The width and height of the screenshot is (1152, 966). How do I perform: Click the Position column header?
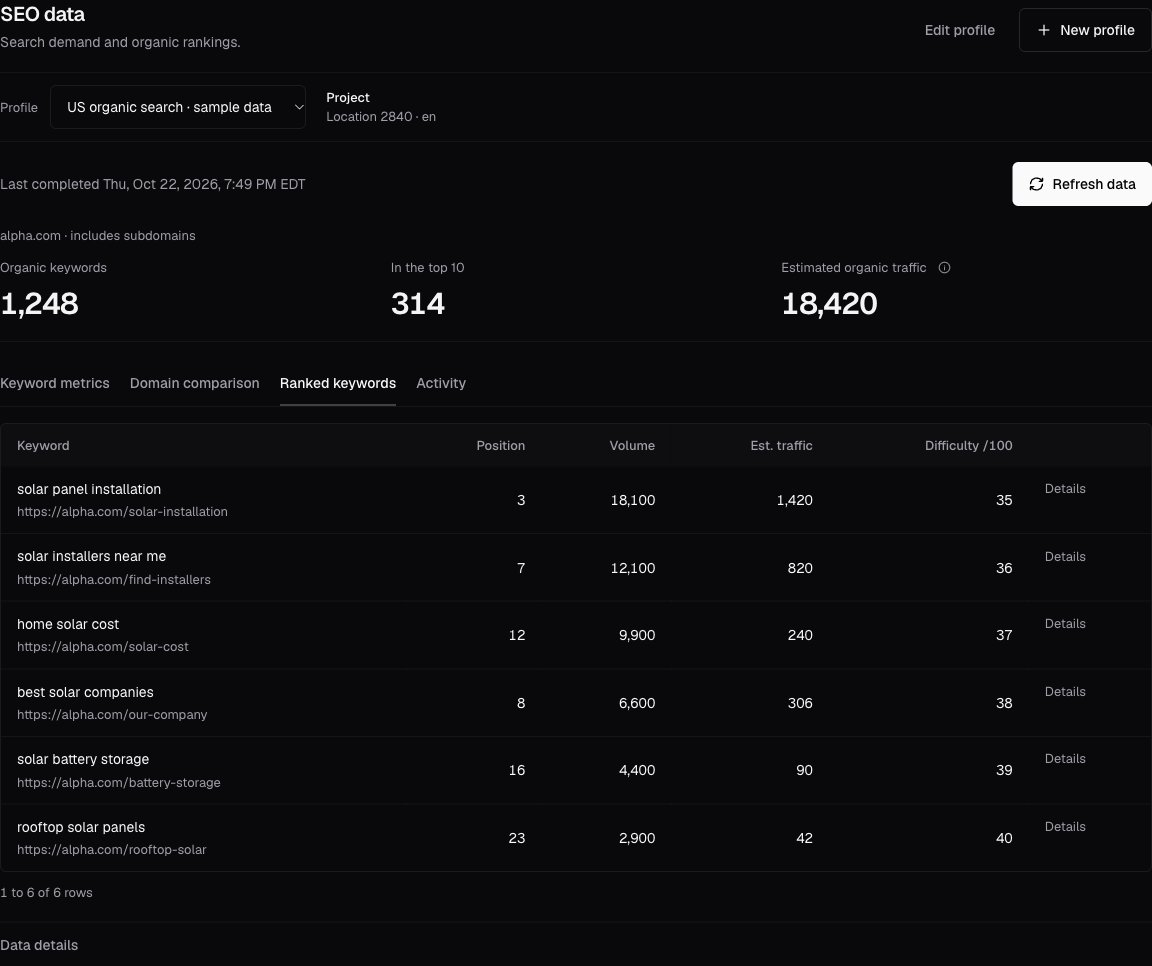[500, 446]
